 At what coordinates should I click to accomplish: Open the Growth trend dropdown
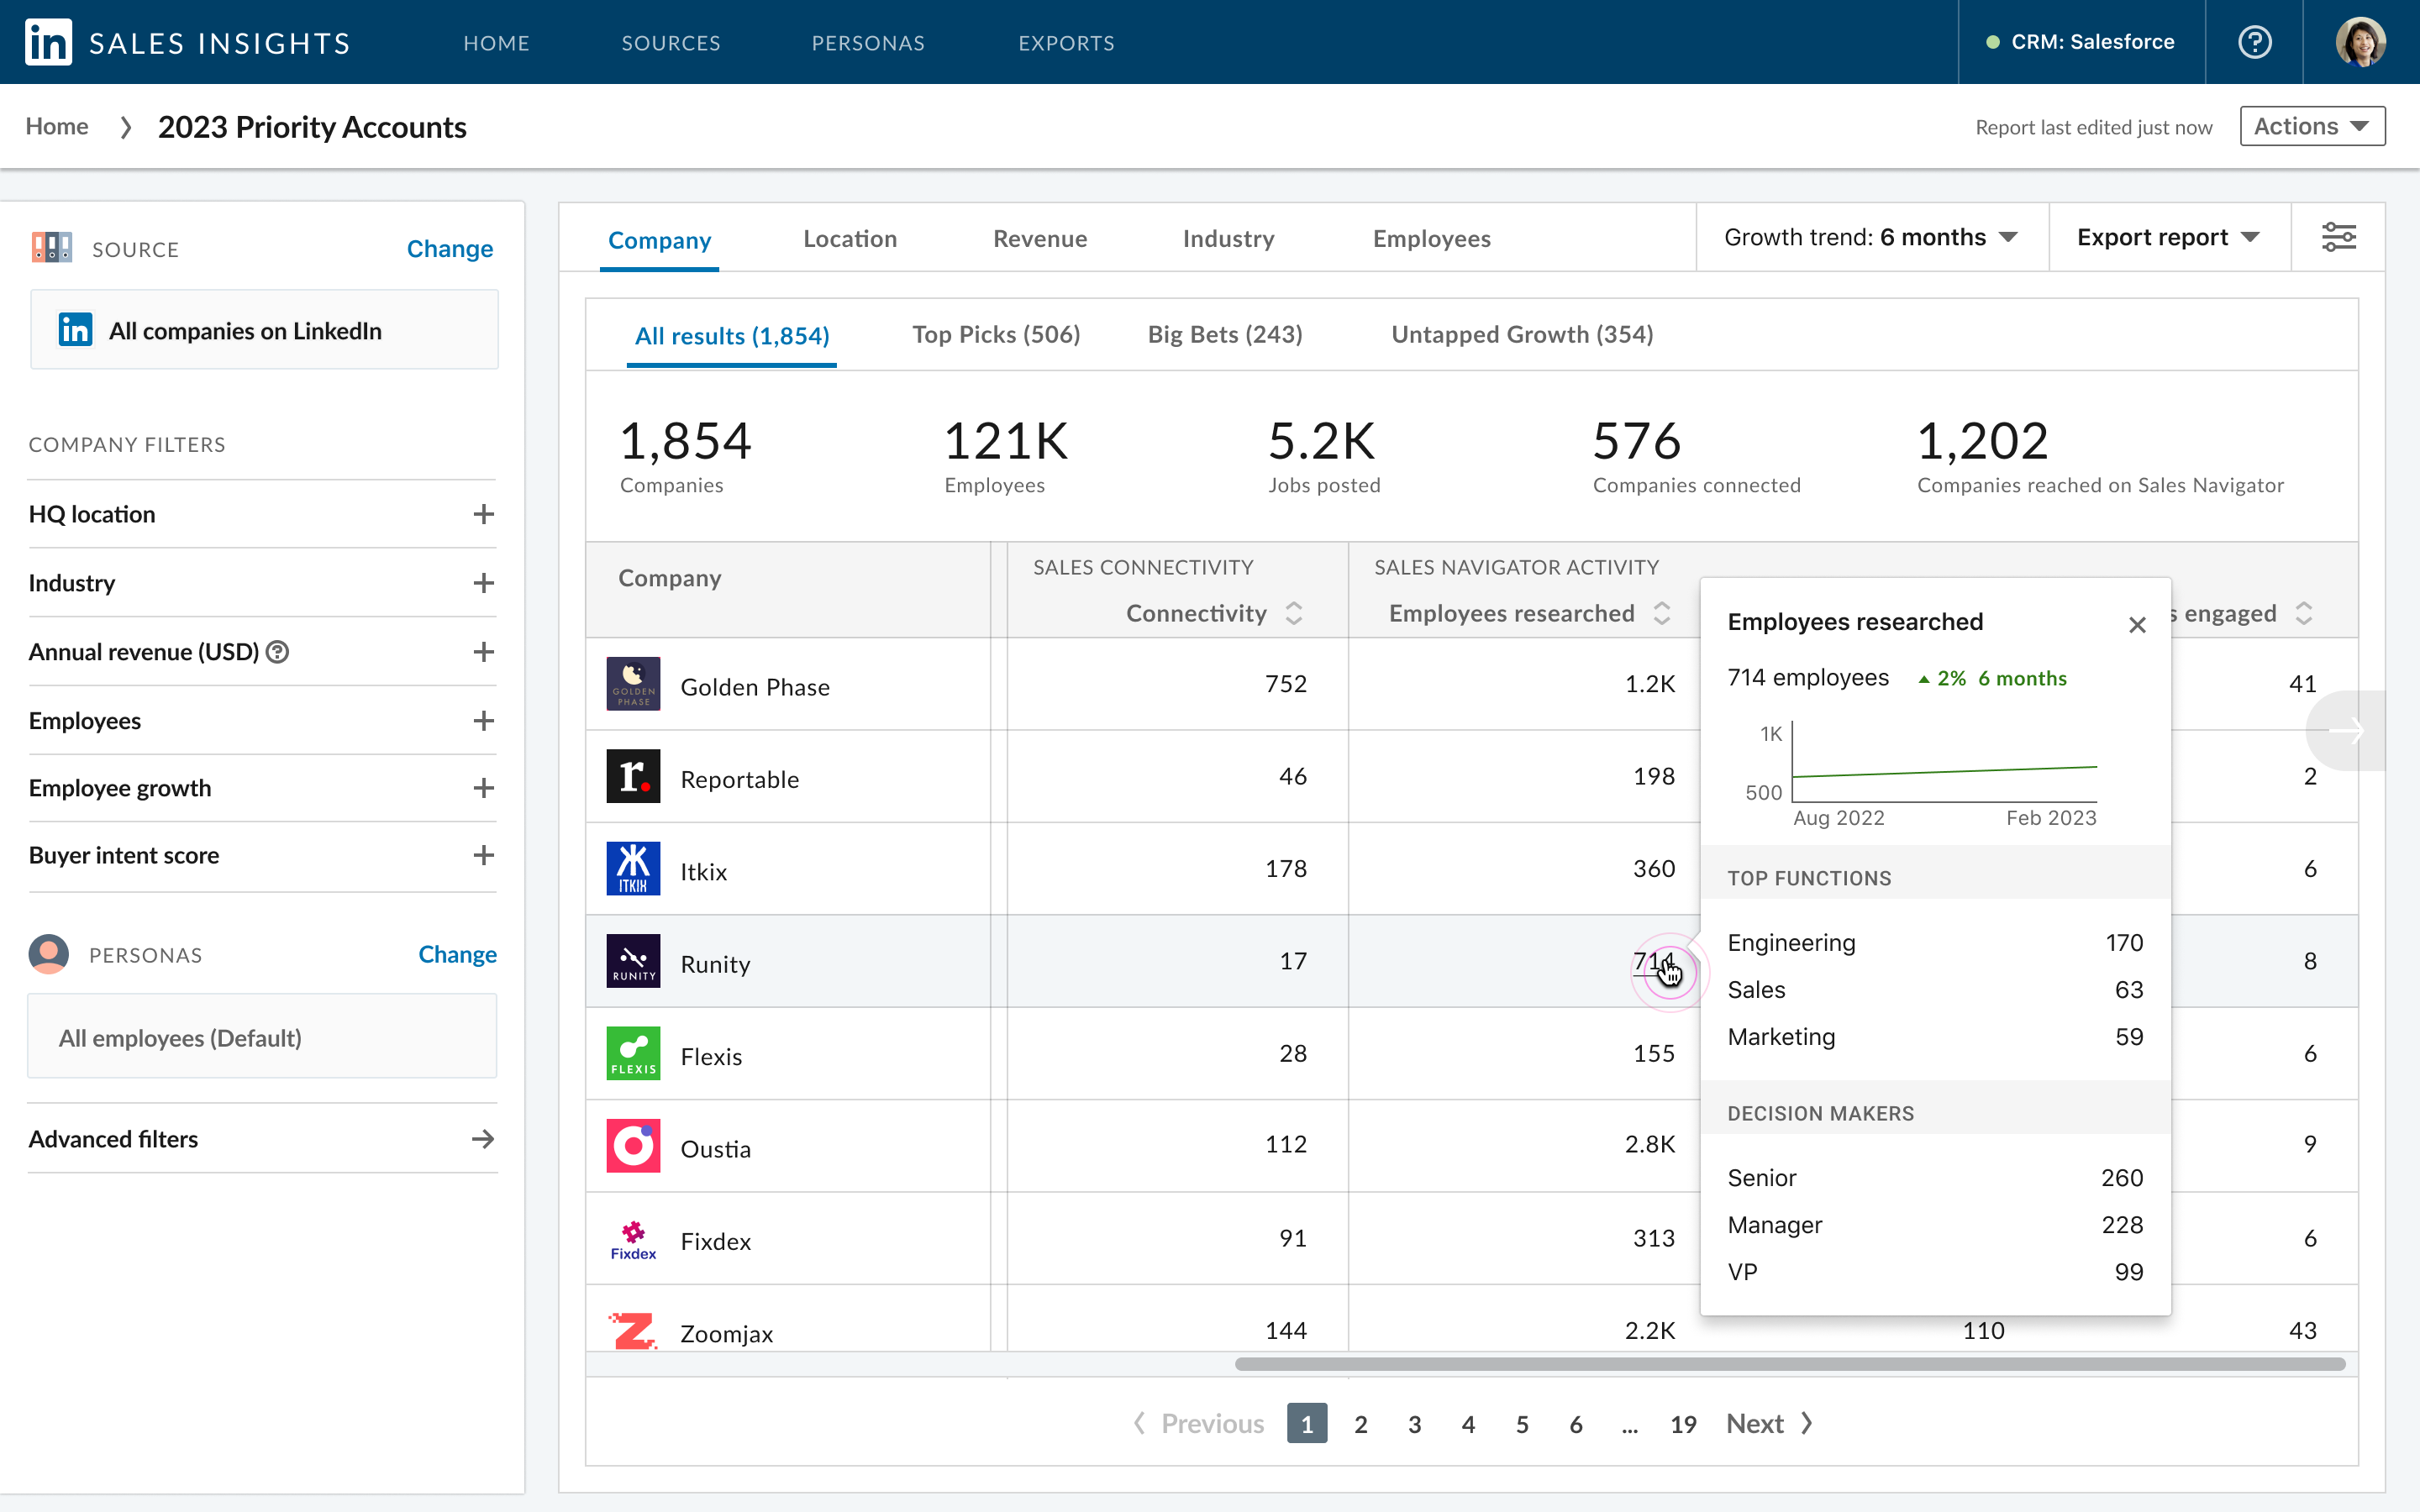click(1871, 237)
